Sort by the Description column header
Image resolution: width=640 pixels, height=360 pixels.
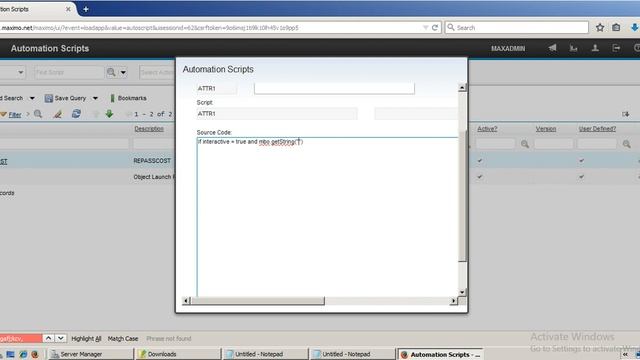click(149, 129)
